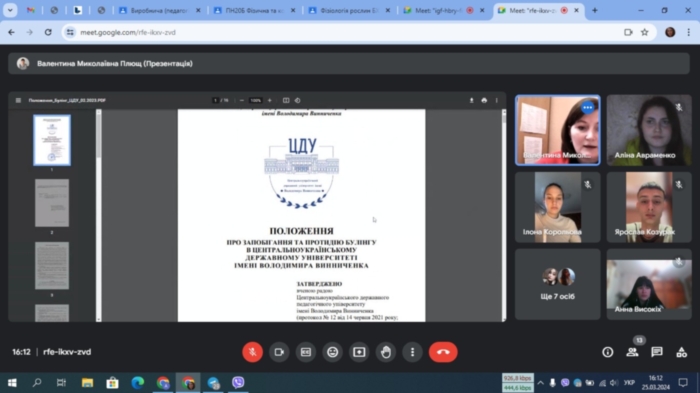Viewport: 700px width, 393px height.
Task: Open the more options menu in Meet controls
Action: tap(412, 352)
